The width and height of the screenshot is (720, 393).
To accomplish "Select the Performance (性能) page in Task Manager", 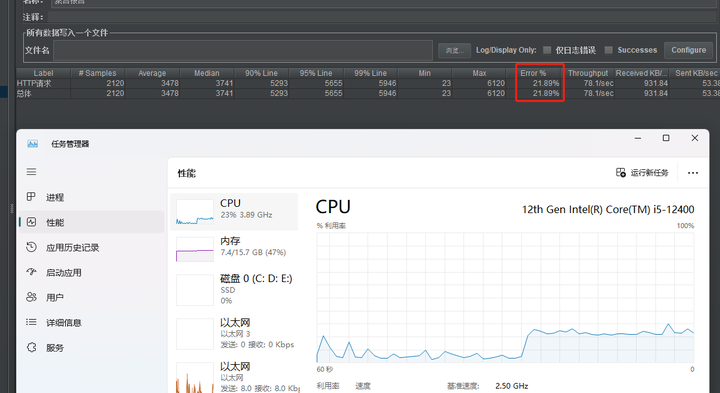I will (92, 222).
